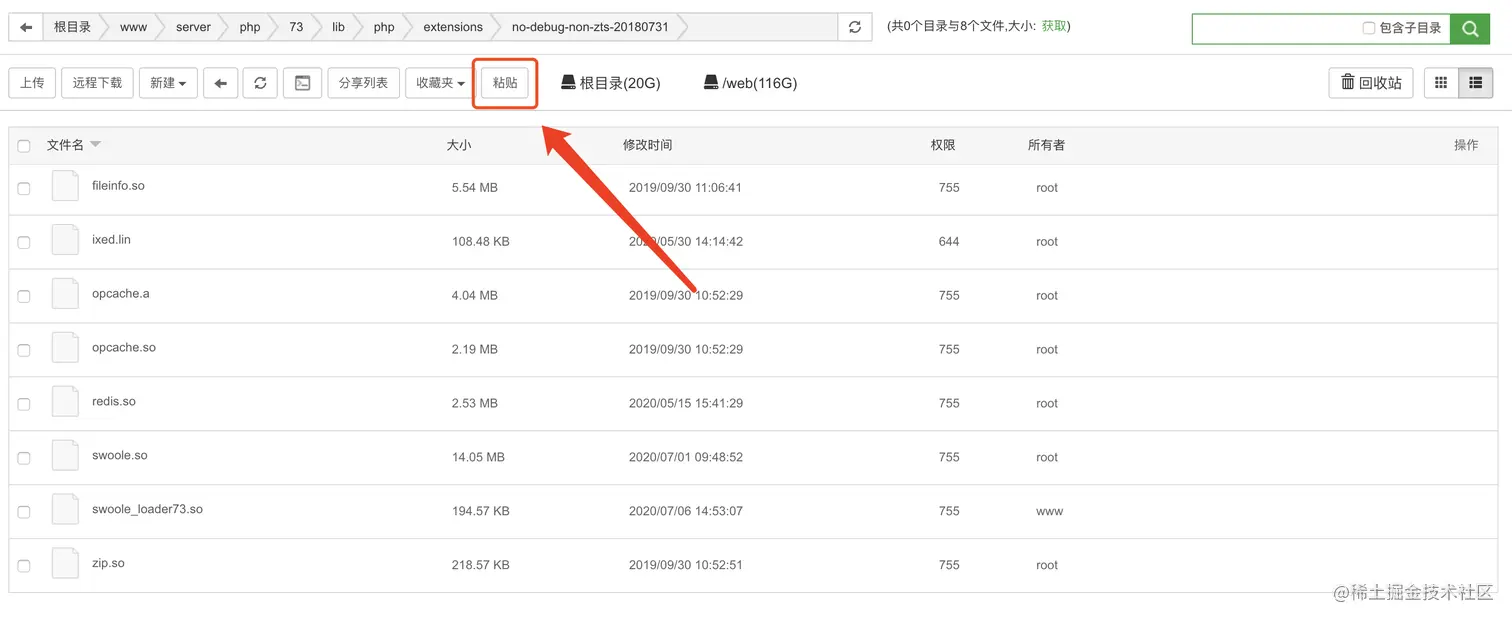Focus the file search input field
Screen dimensions: 1512x621
coord(1275,29)
